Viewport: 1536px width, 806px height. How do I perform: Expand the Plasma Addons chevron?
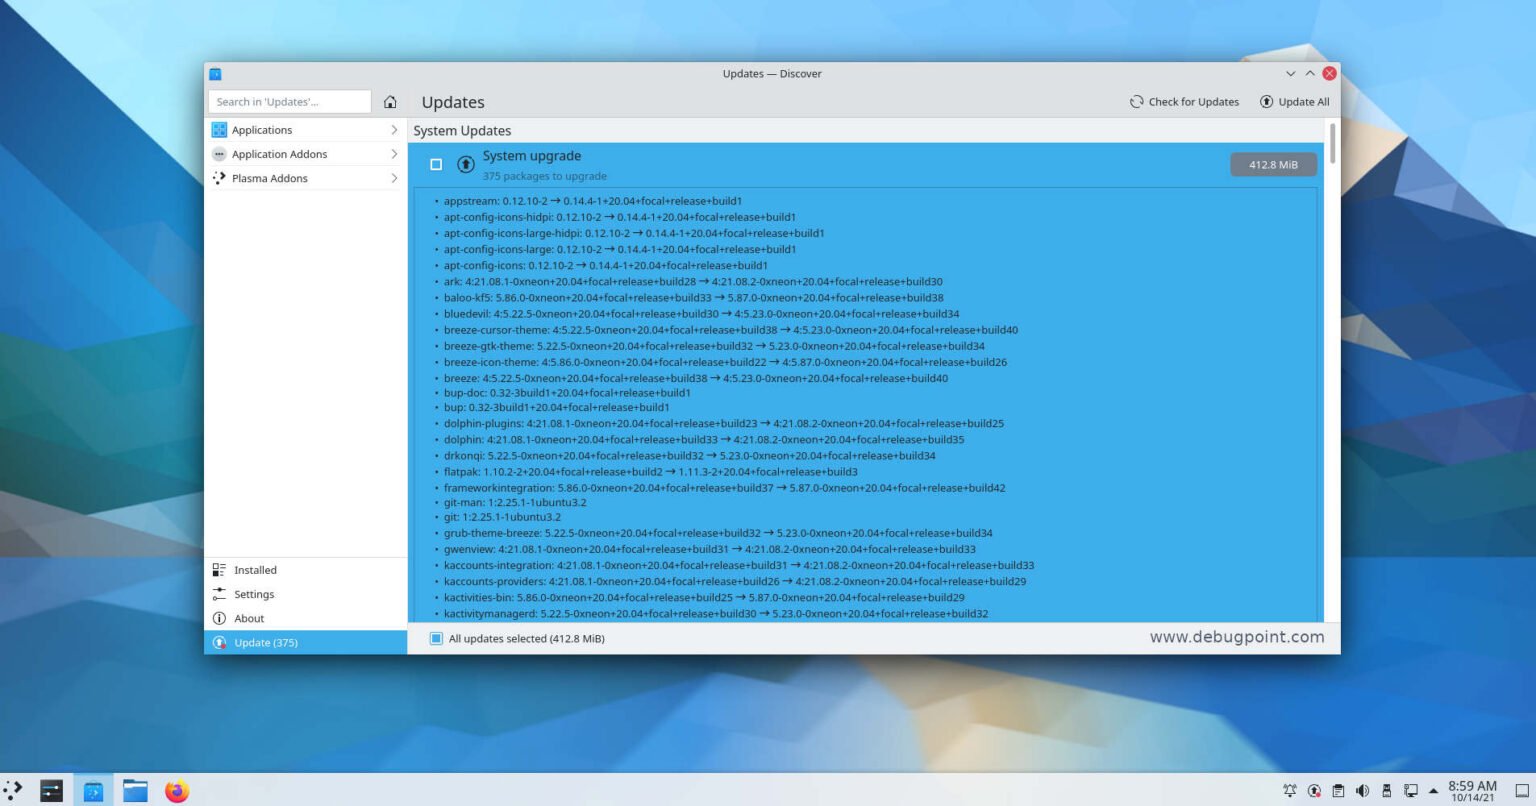[x=394, y=178]
